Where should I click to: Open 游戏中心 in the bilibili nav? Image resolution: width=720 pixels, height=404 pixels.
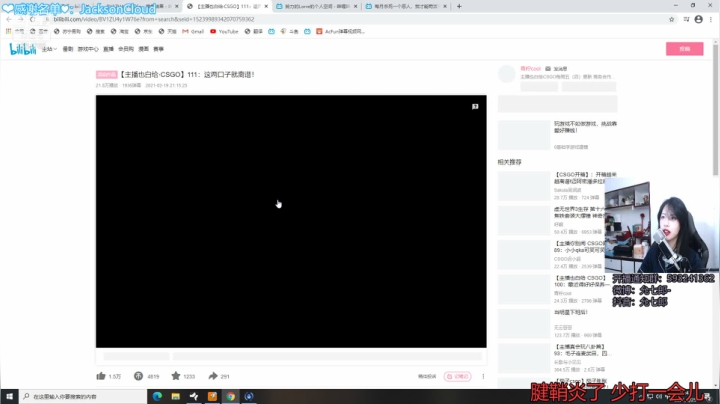point(88,49)
